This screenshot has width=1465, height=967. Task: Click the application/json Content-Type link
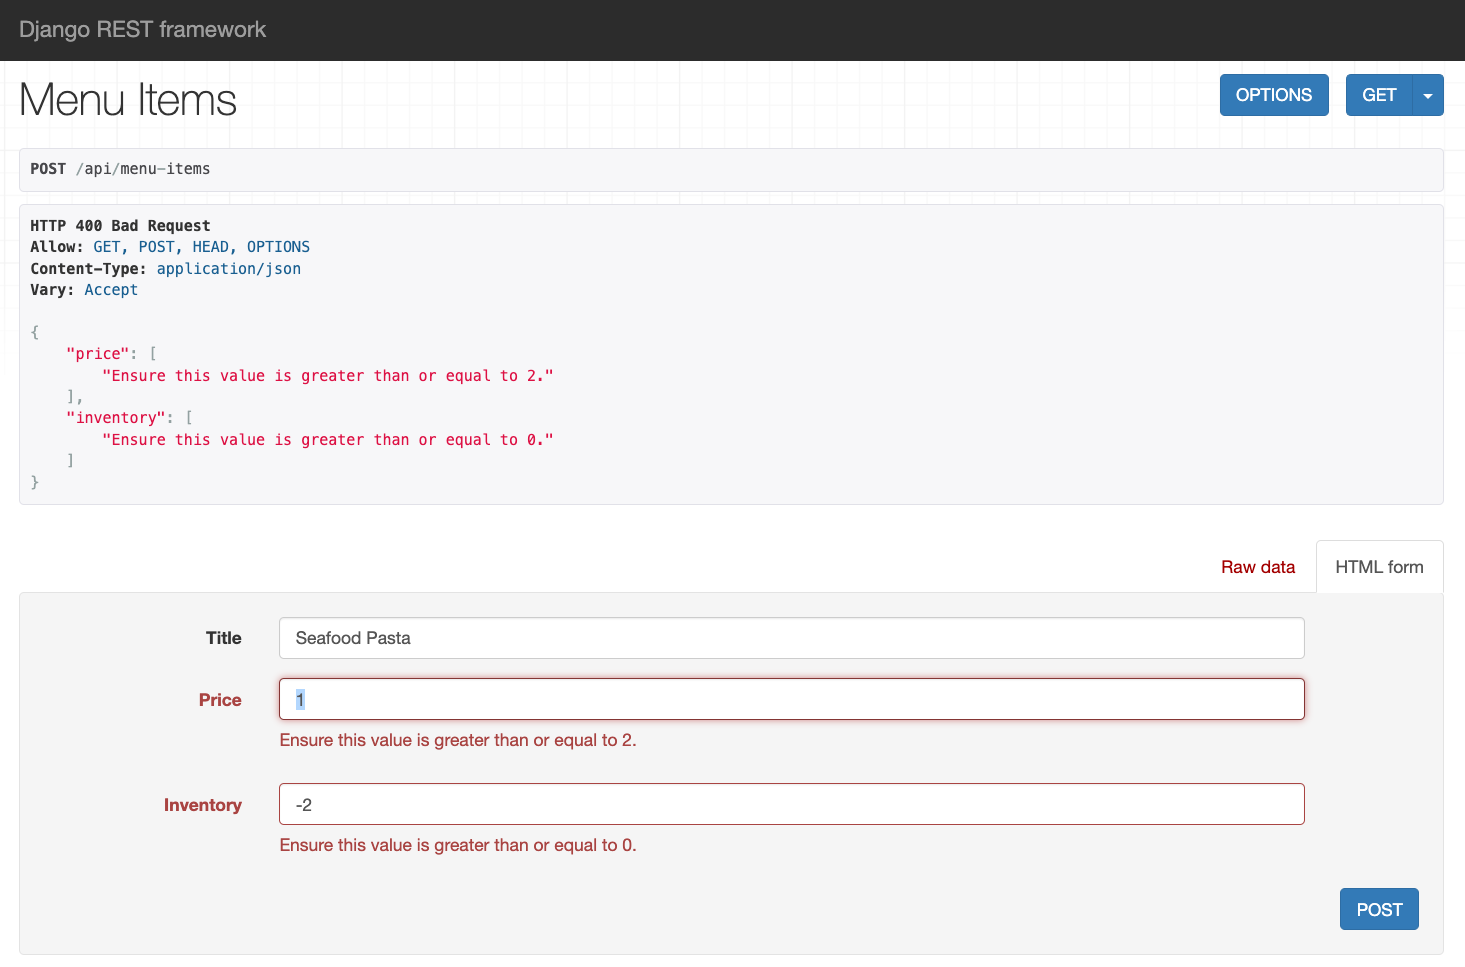click(228, 268)
